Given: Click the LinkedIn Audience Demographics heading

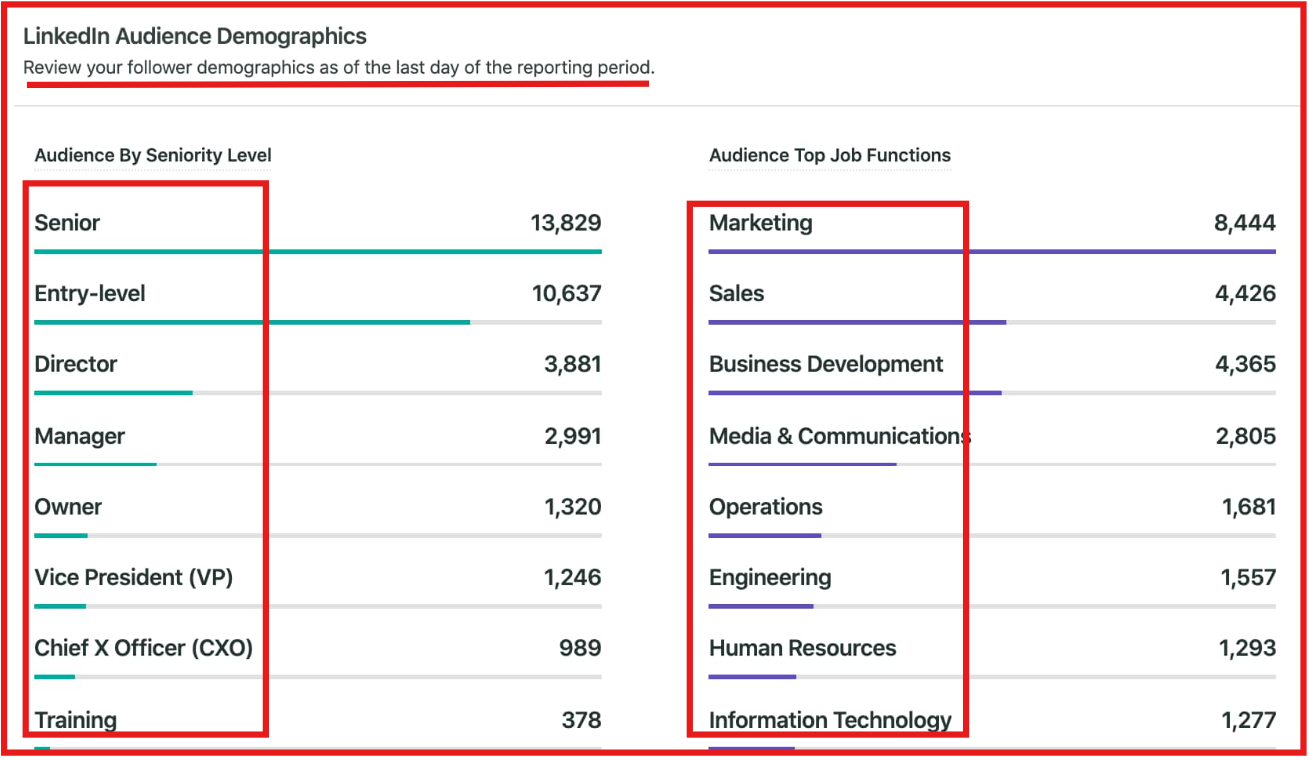Looking at the screenshot, I should pyautogui.click(x=196, y=35).
